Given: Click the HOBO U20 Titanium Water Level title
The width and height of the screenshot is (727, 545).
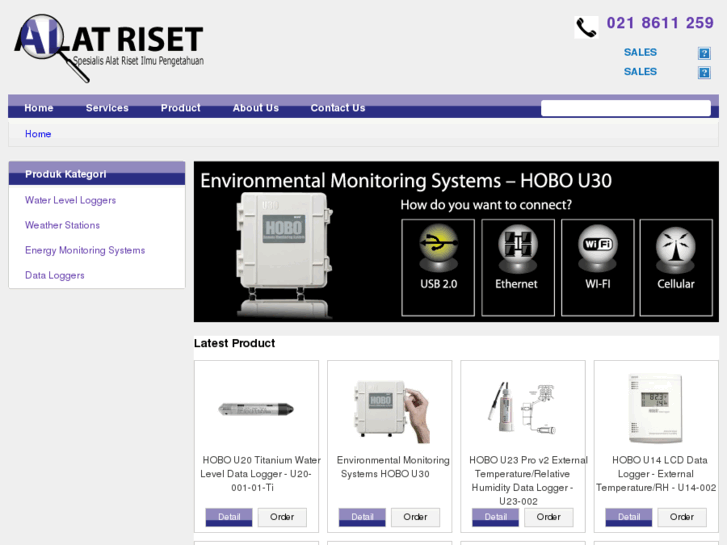Looking at the screenshot, I should 260,474.
